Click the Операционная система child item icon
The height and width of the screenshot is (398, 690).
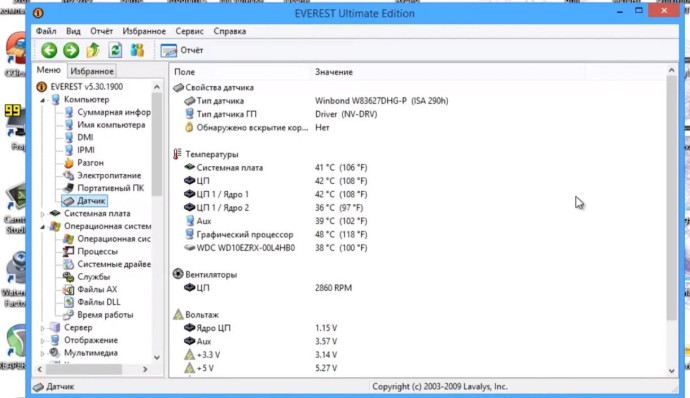[69, 239]
